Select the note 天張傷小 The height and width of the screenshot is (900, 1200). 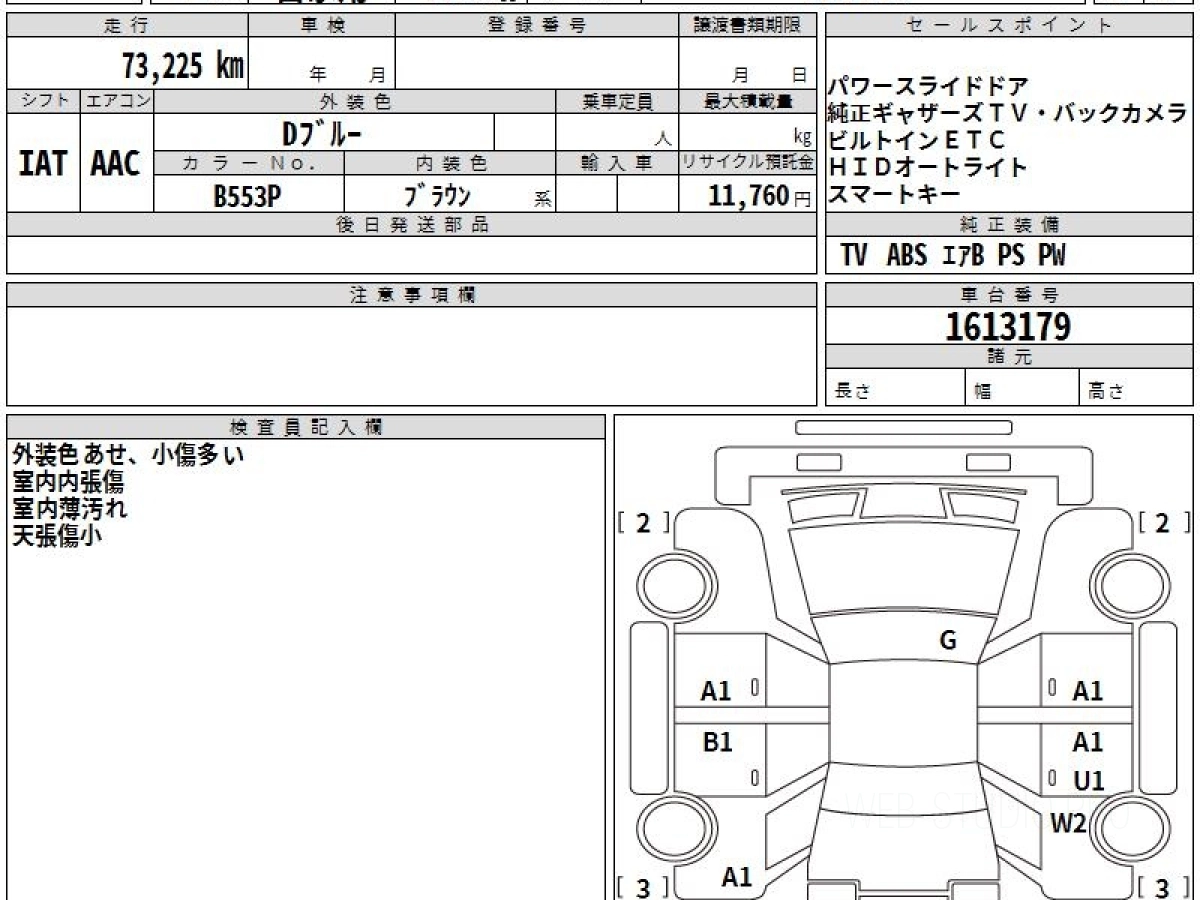(x=56, y=534)
